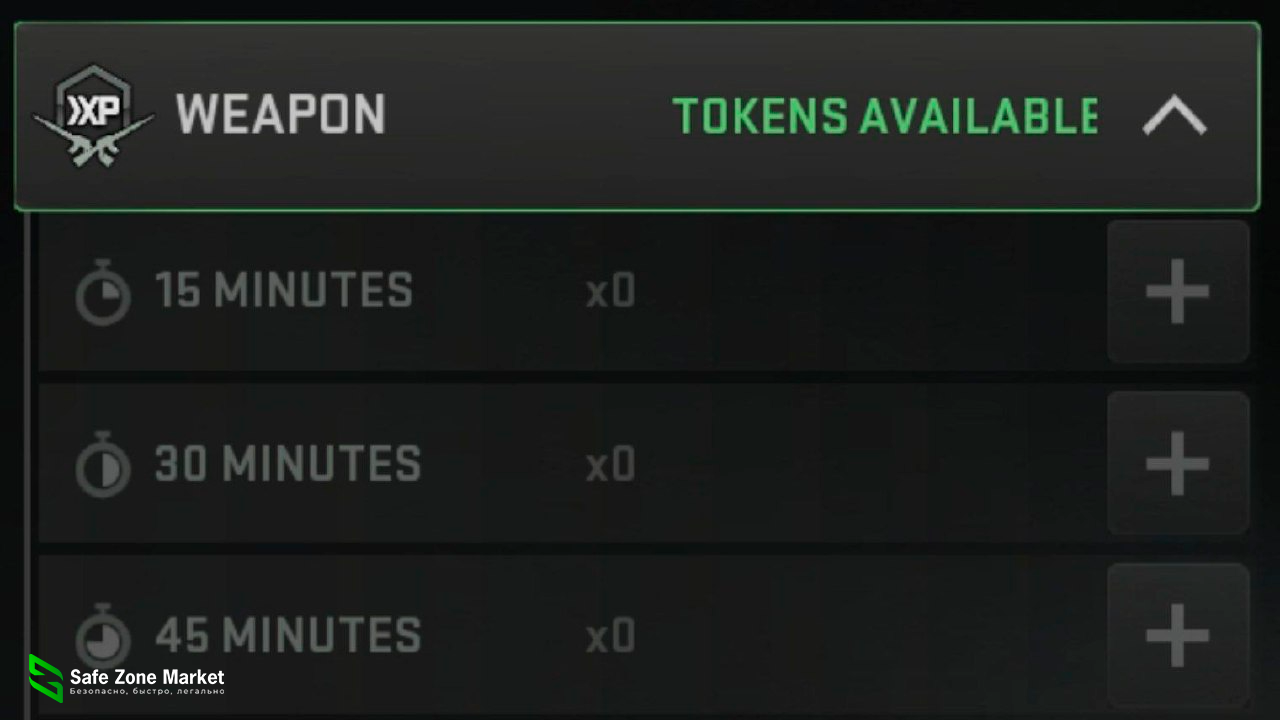Open the Safe Zone Market watermark text
Image resolution: width=1280 pixels, height=720 pixels.
(147, 677)
